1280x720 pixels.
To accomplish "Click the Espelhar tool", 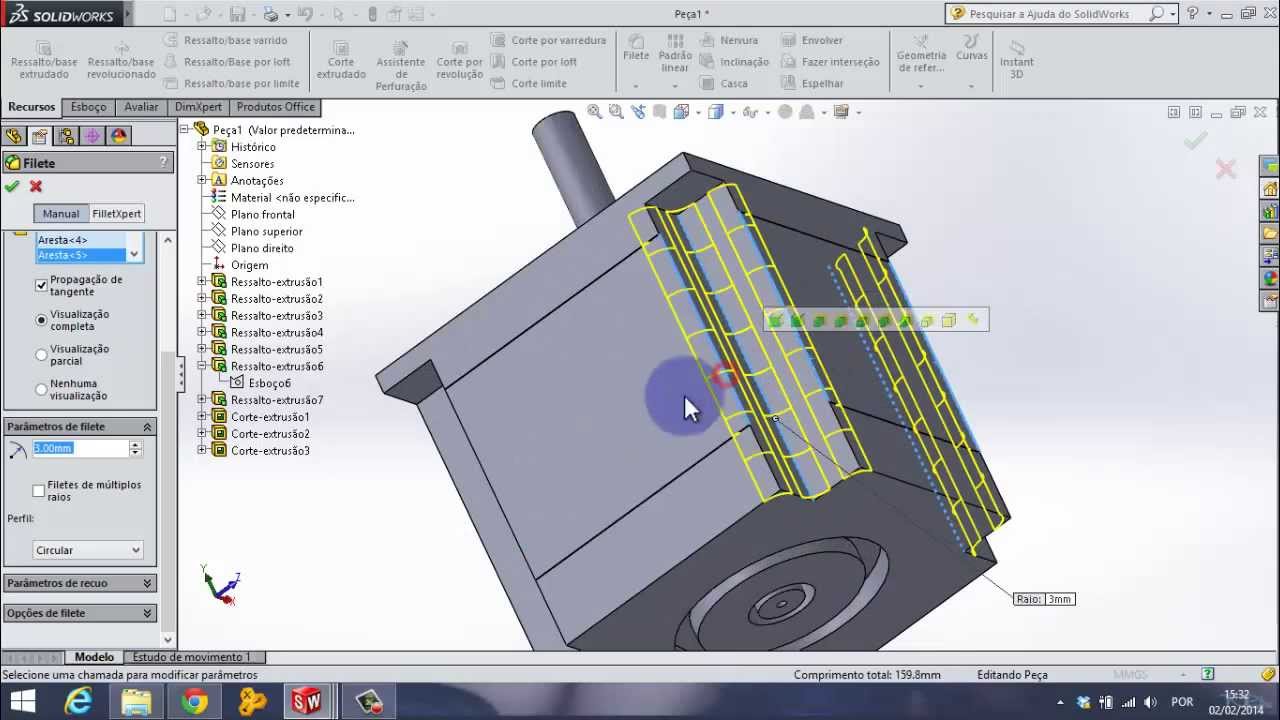I will [812, 84].
